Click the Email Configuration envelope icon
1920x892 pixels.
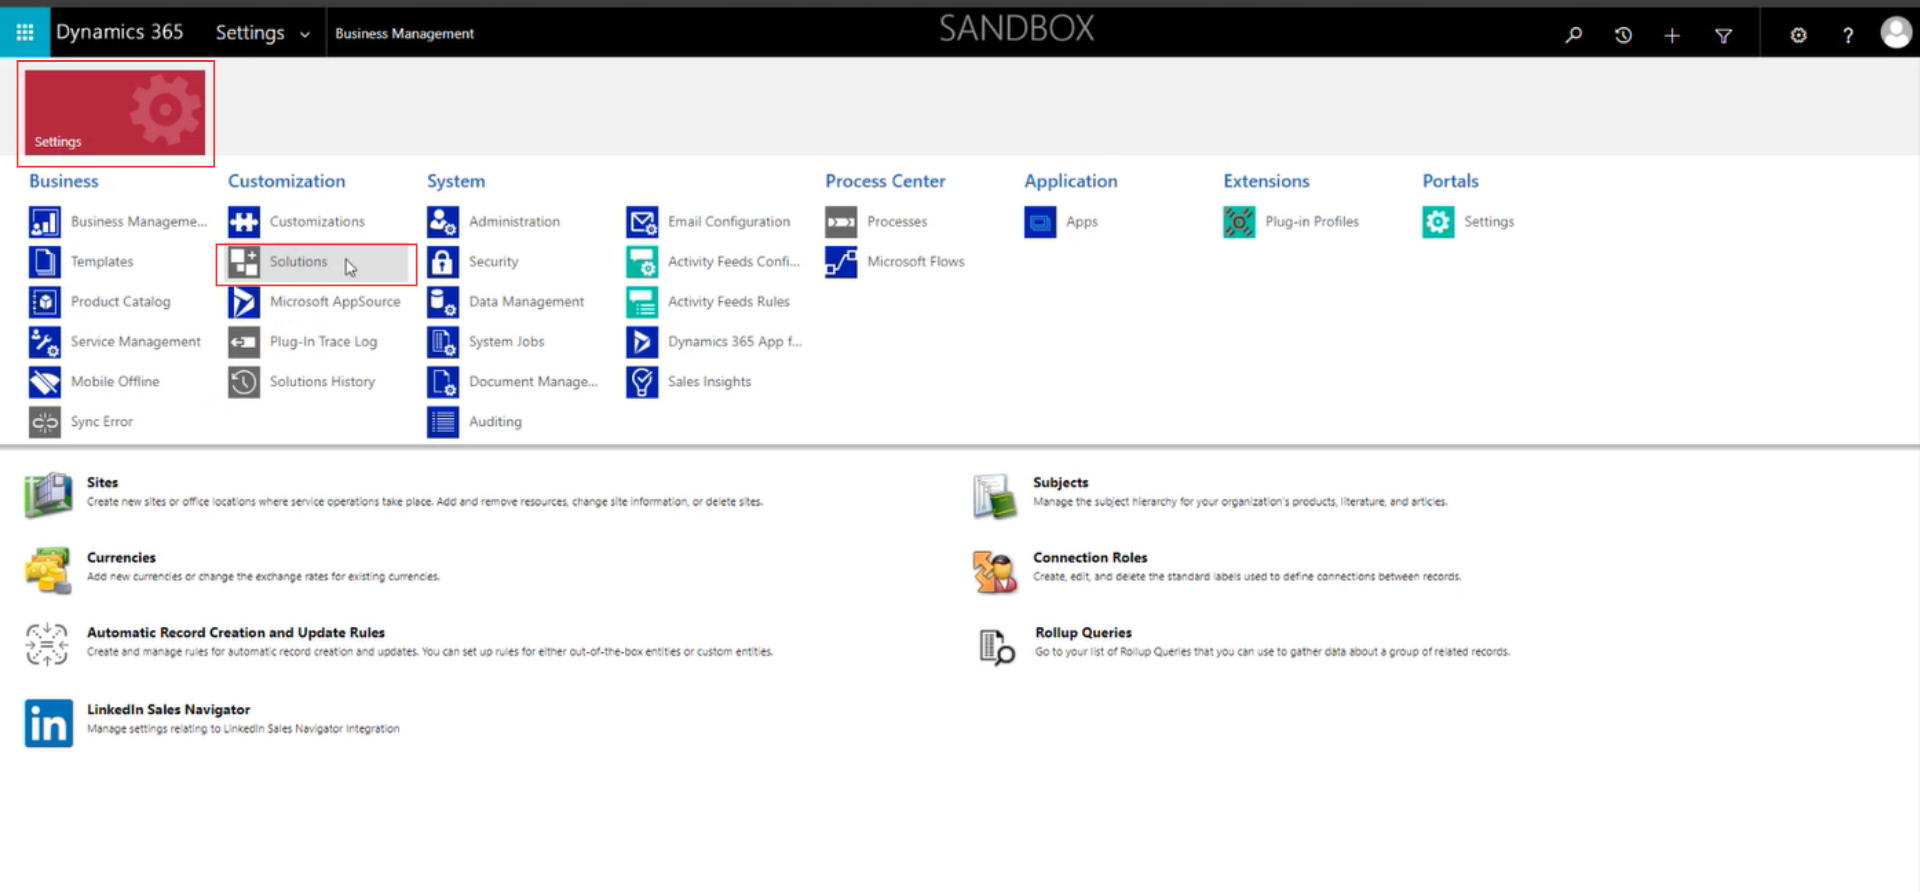click(642, 222)
